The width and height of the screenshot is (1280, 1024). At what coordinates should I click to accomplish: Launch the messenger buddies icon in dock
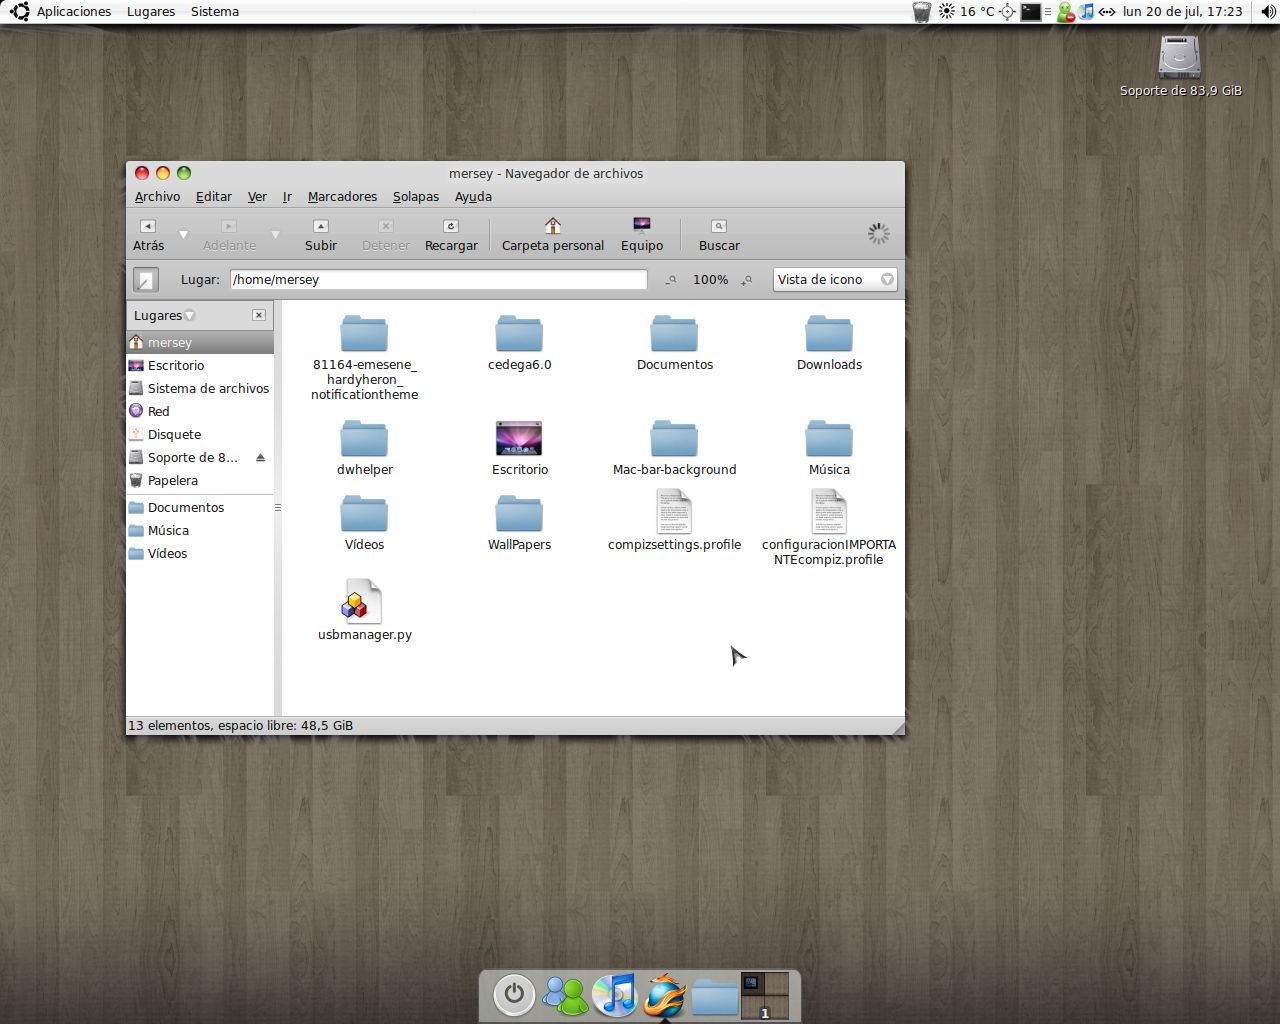pyautogui.click(x=566, y=994)
